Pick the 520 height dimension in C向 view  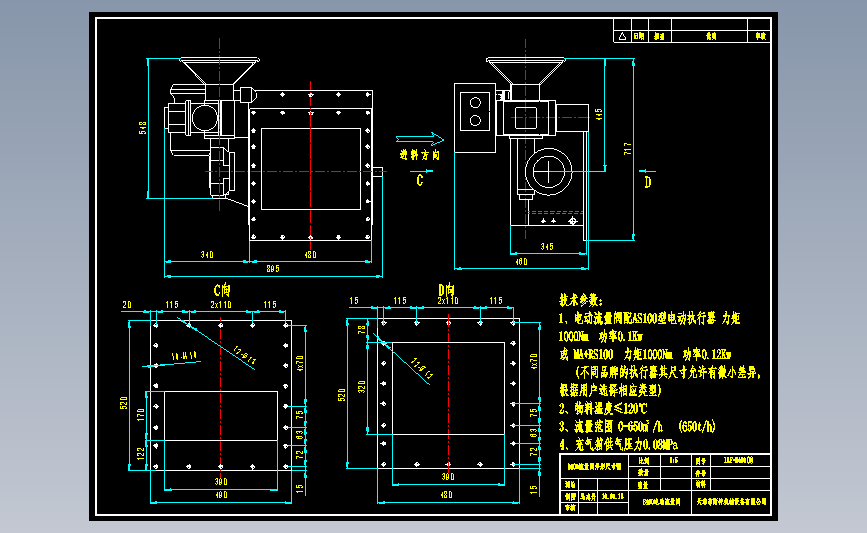click(x=124, y=403)
